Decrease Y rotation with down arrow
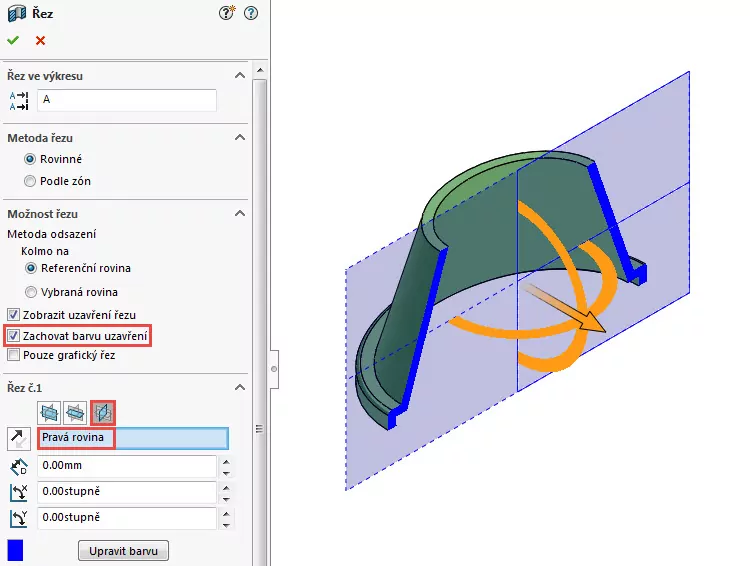750x566 pixels. (x=226, y=525)
